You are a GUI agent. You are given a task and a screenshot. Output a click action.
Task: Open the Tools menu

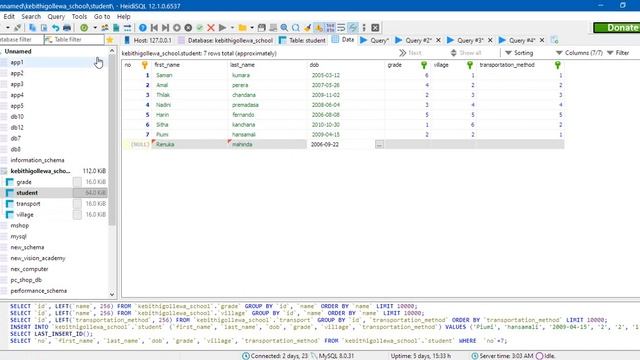[79, 17]
